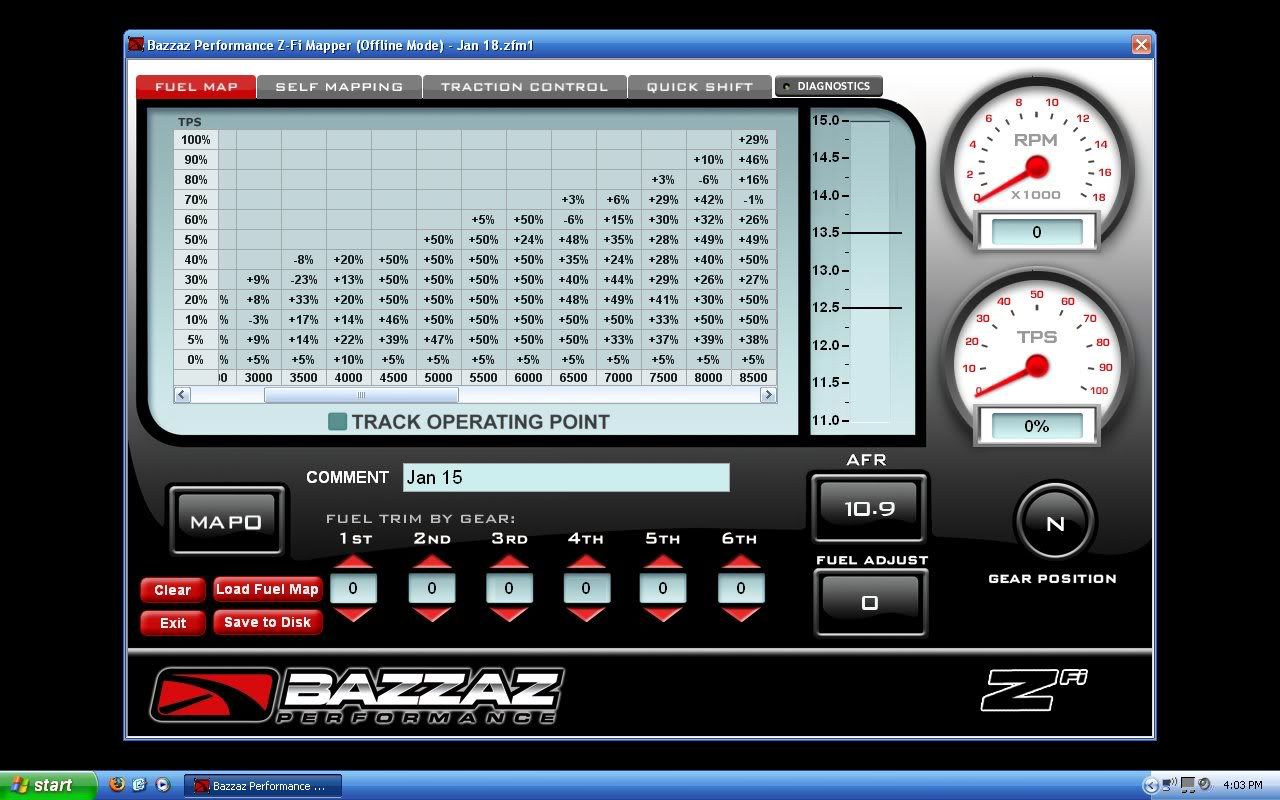Click the RPM readout box showing 0
The image size is (1280, 800).
pyautogui.click(x=1036, y=232)
